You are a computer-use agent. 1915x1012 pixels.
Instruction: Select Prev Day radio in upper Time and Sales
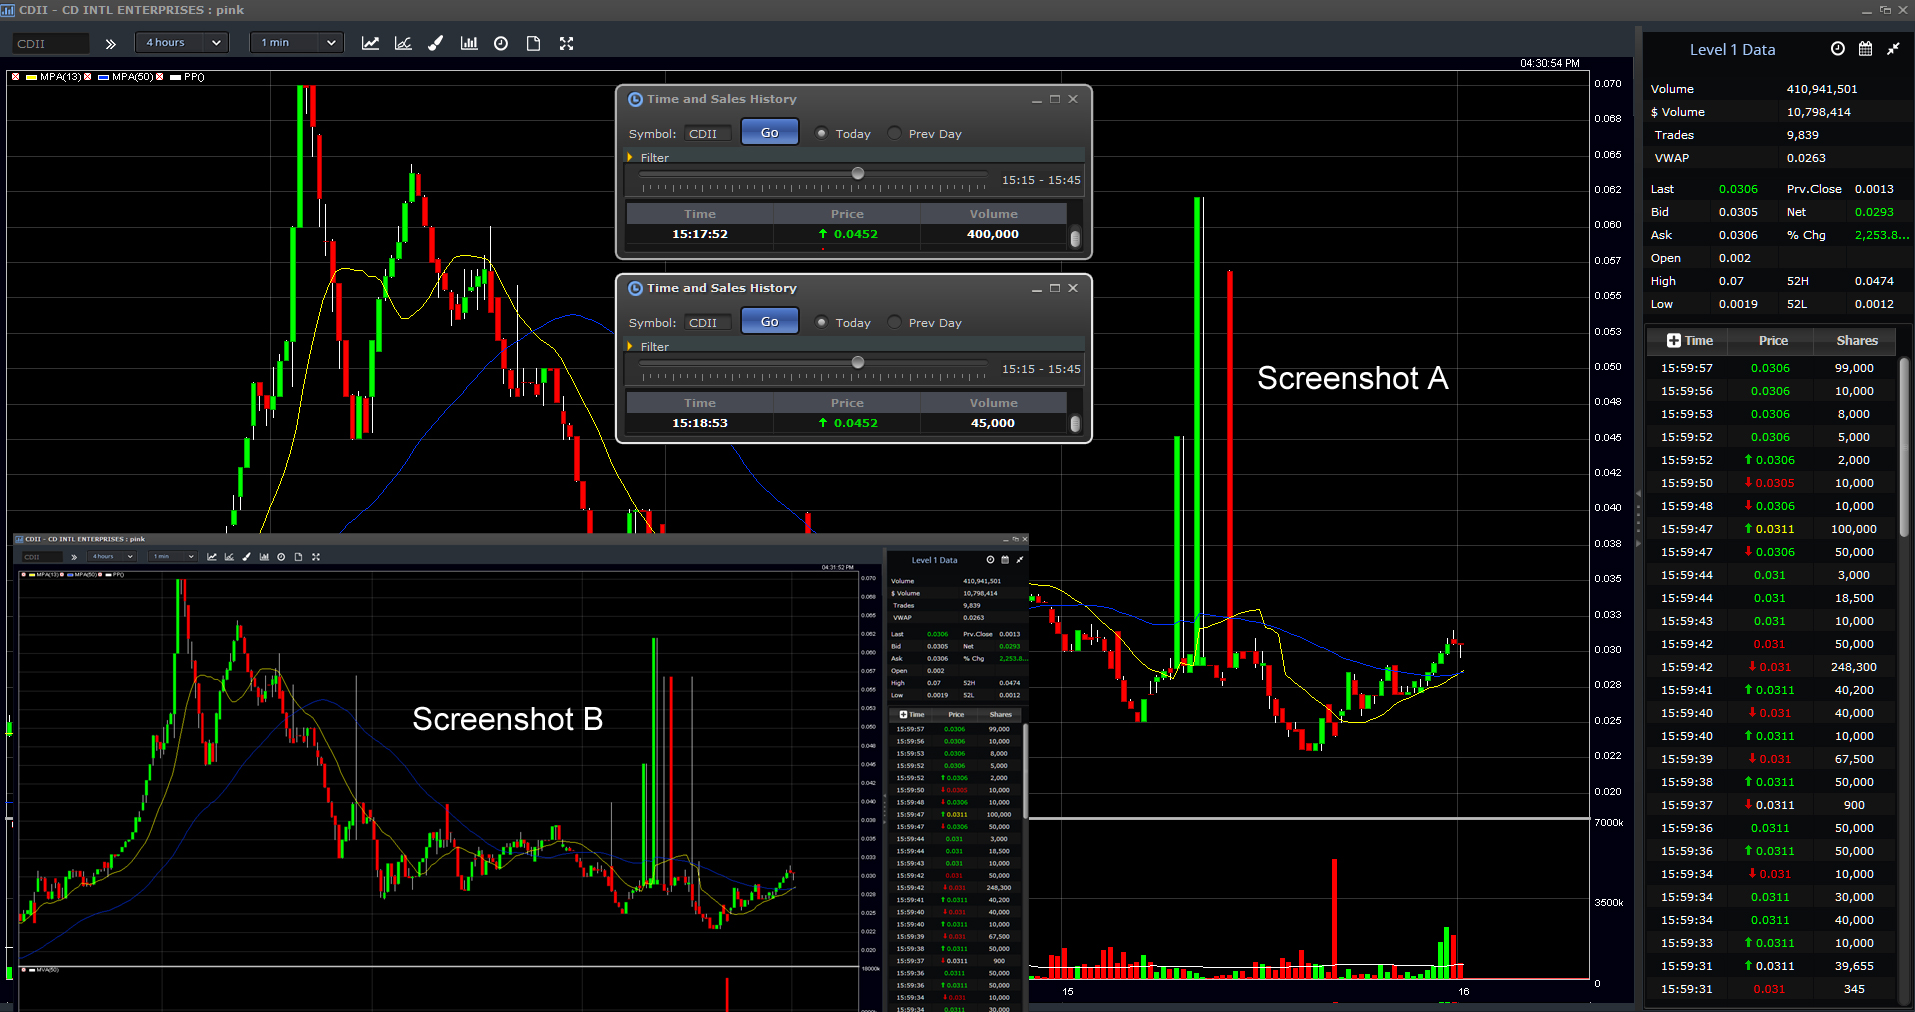[x=894, y=133]
